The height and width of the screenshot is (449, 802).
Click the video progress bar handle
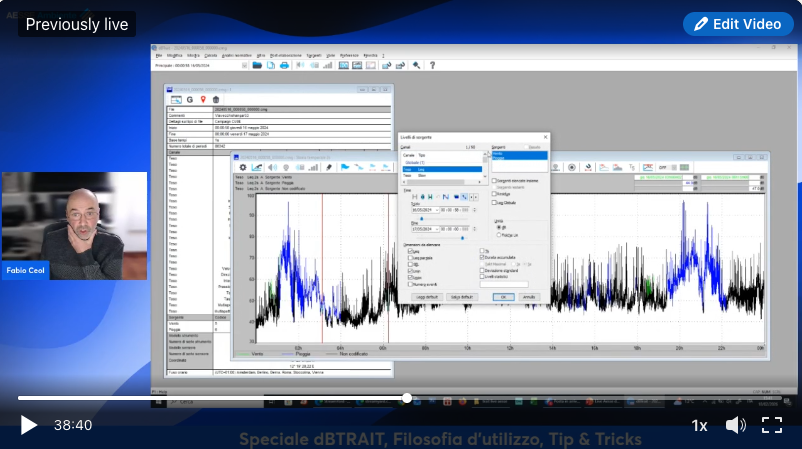pos(407,398)
